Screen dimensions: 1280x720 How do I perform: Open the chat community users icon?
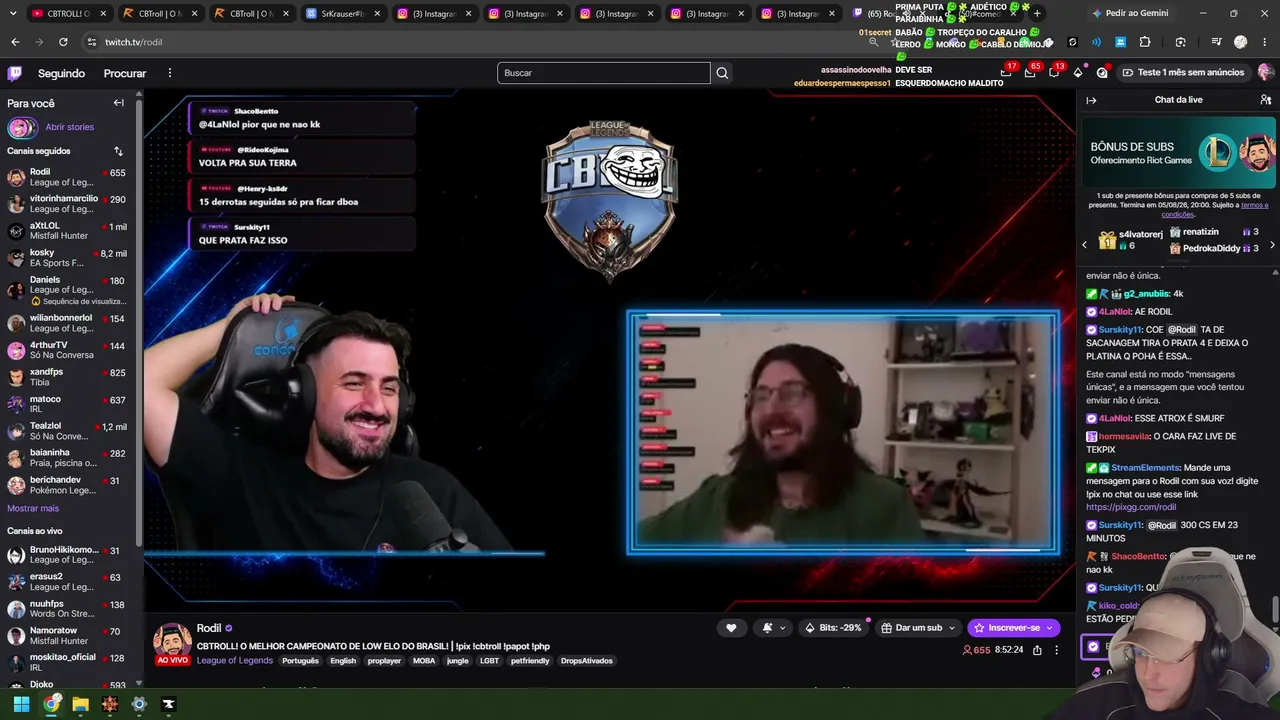point(1266,100)
